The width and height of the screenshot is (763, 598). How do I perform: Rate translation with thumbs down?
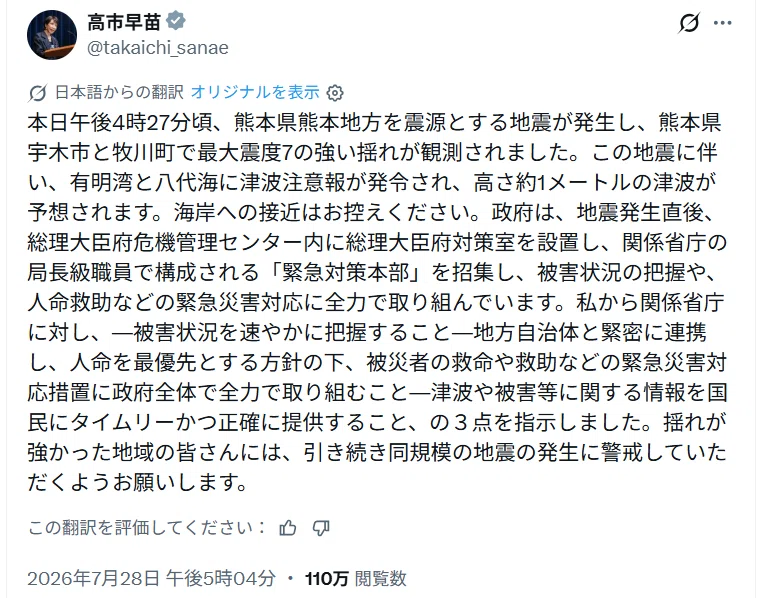321,528
